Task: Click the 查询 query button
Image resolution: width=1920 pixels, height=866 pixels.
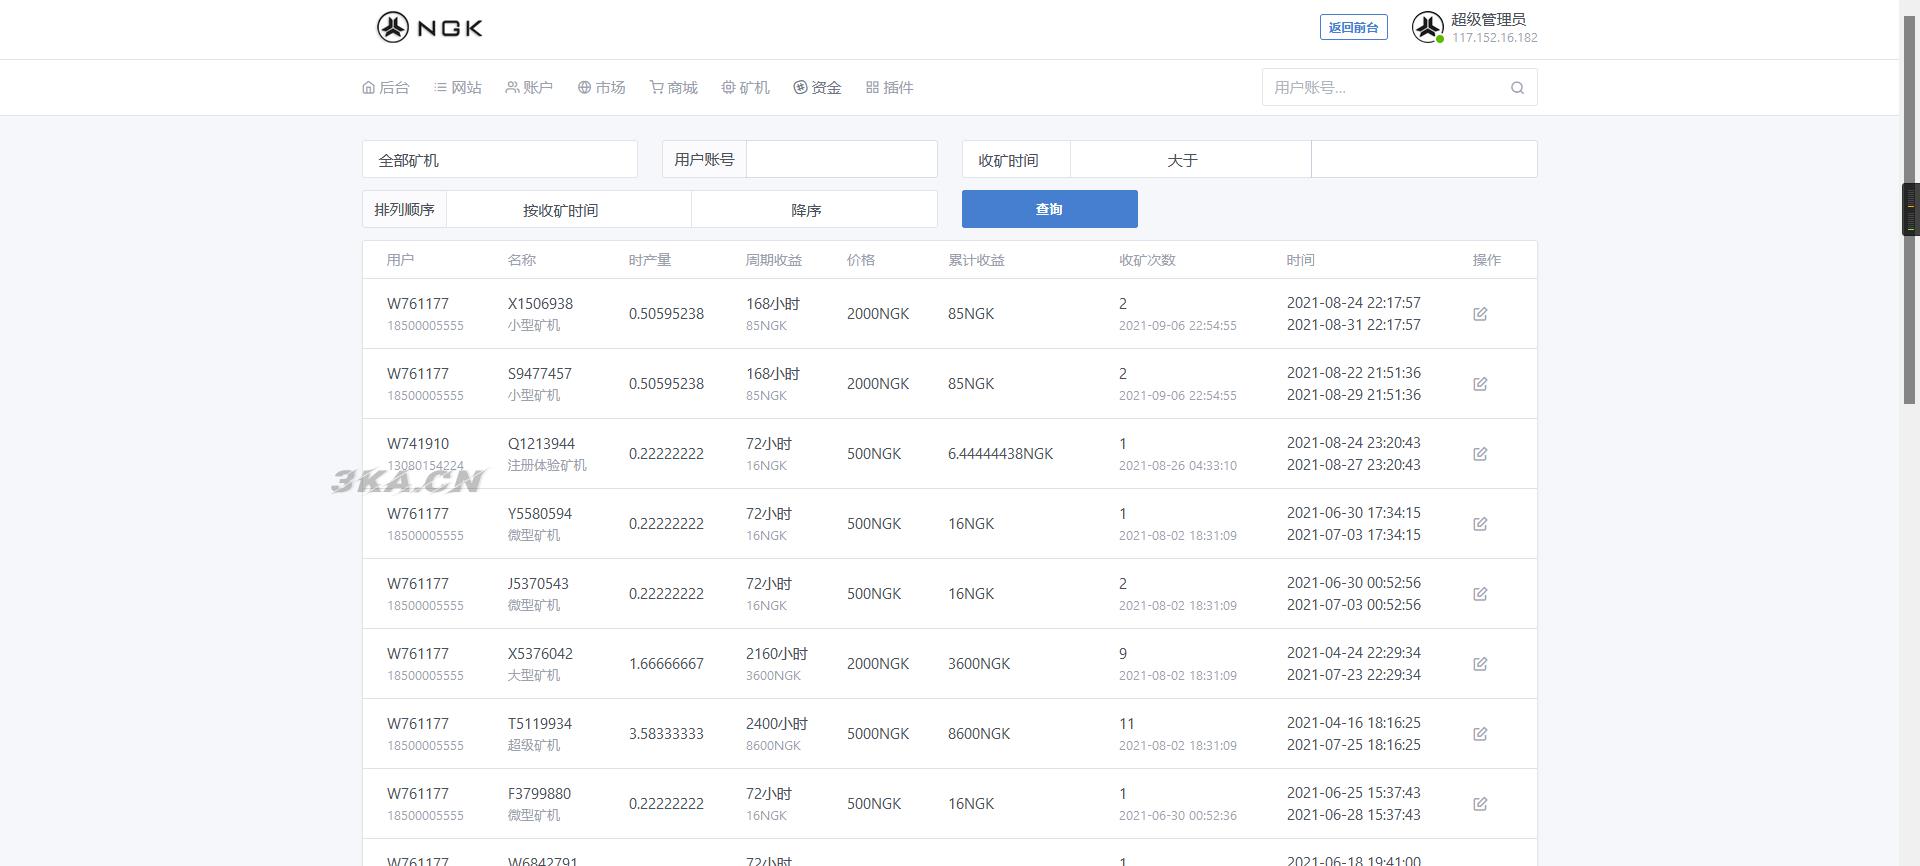Action: 1049,209
